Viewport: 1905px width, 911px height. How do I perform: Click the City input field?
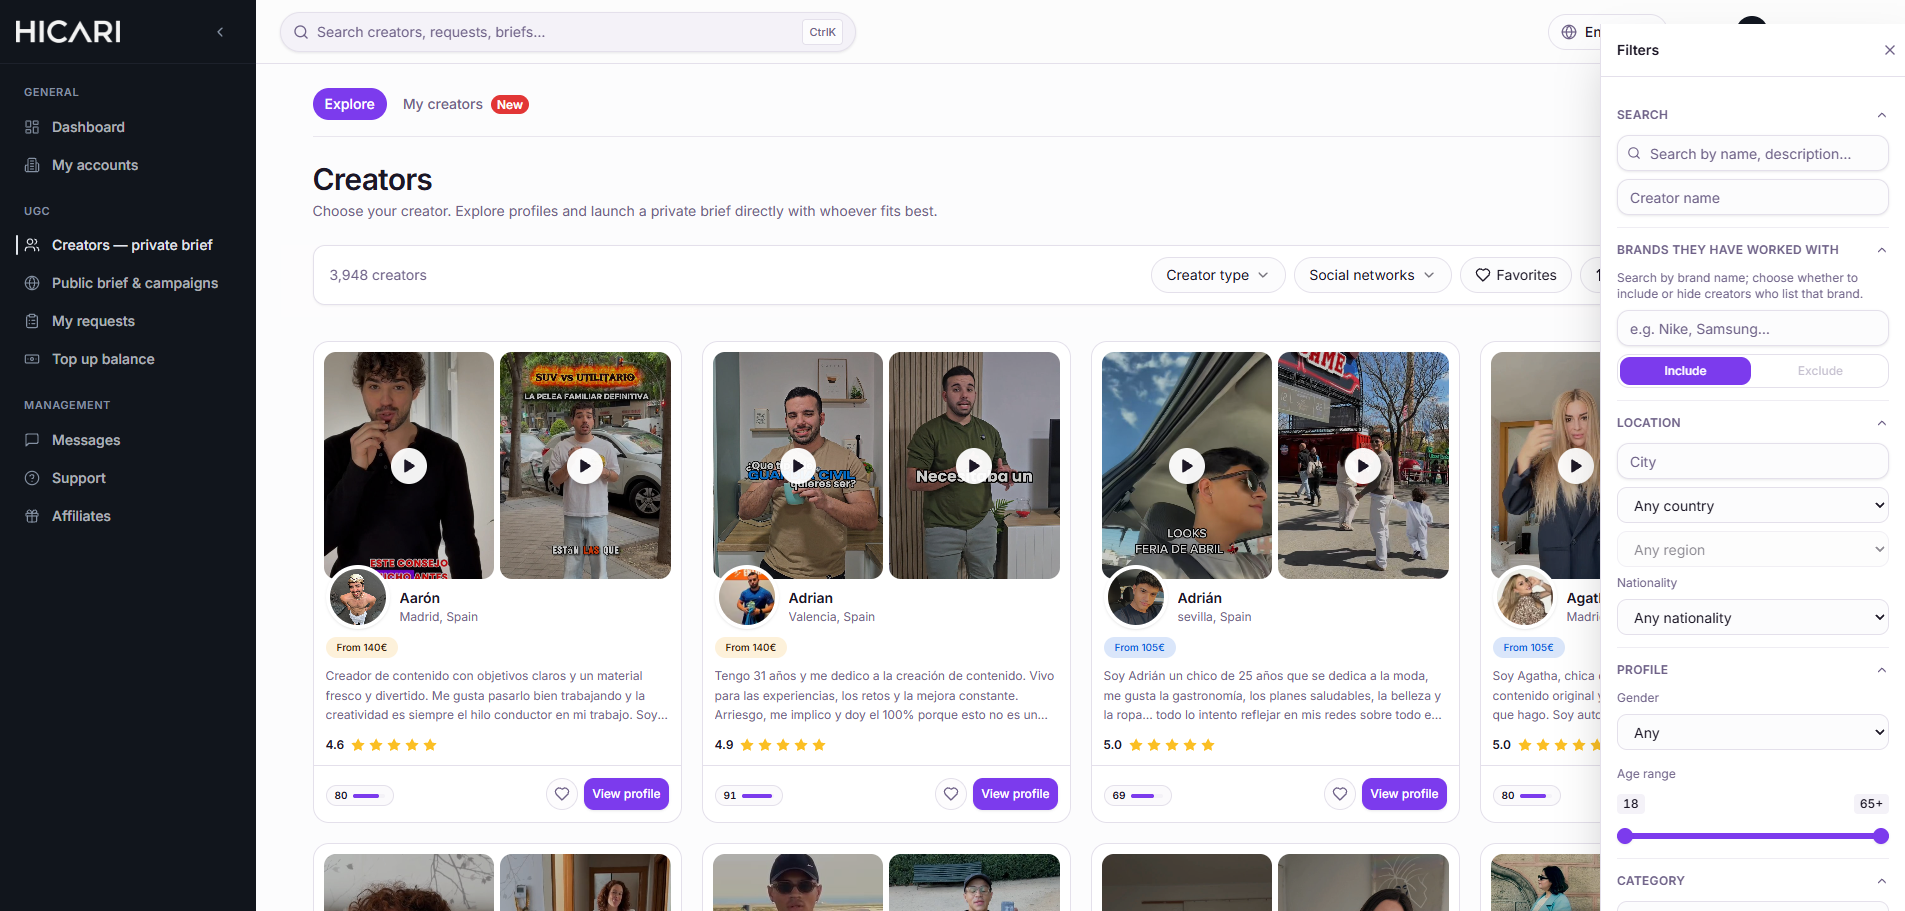pos(1752,462)
